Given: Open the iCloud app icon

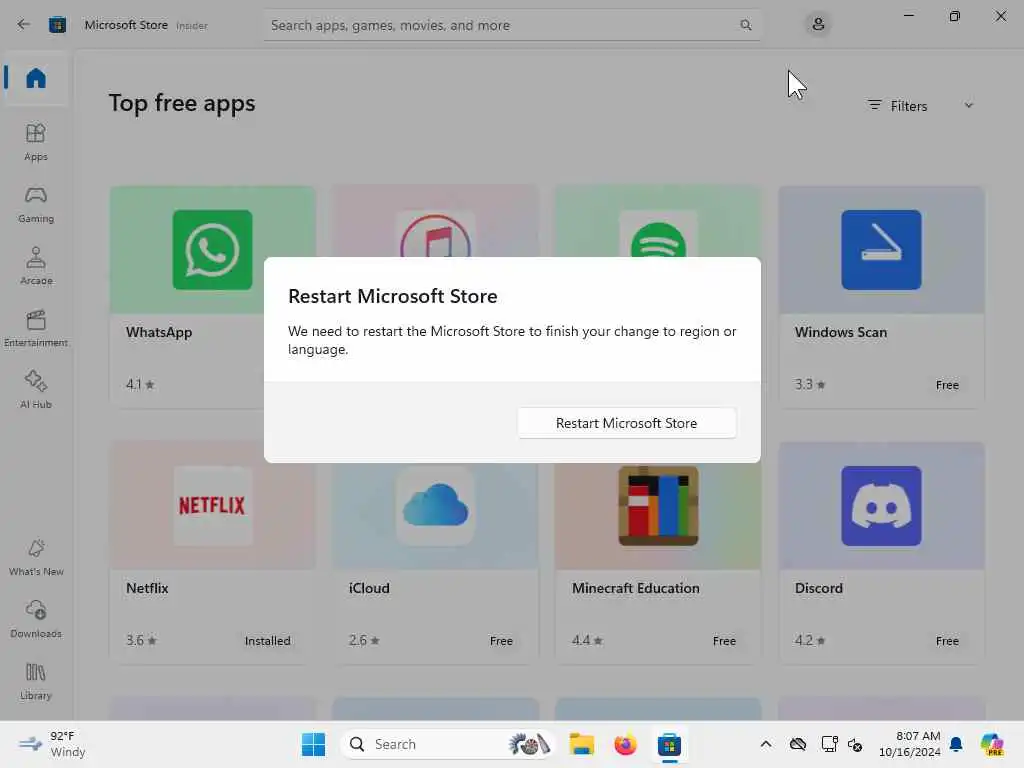Looking at the screenshot, I should click(435, 505).
